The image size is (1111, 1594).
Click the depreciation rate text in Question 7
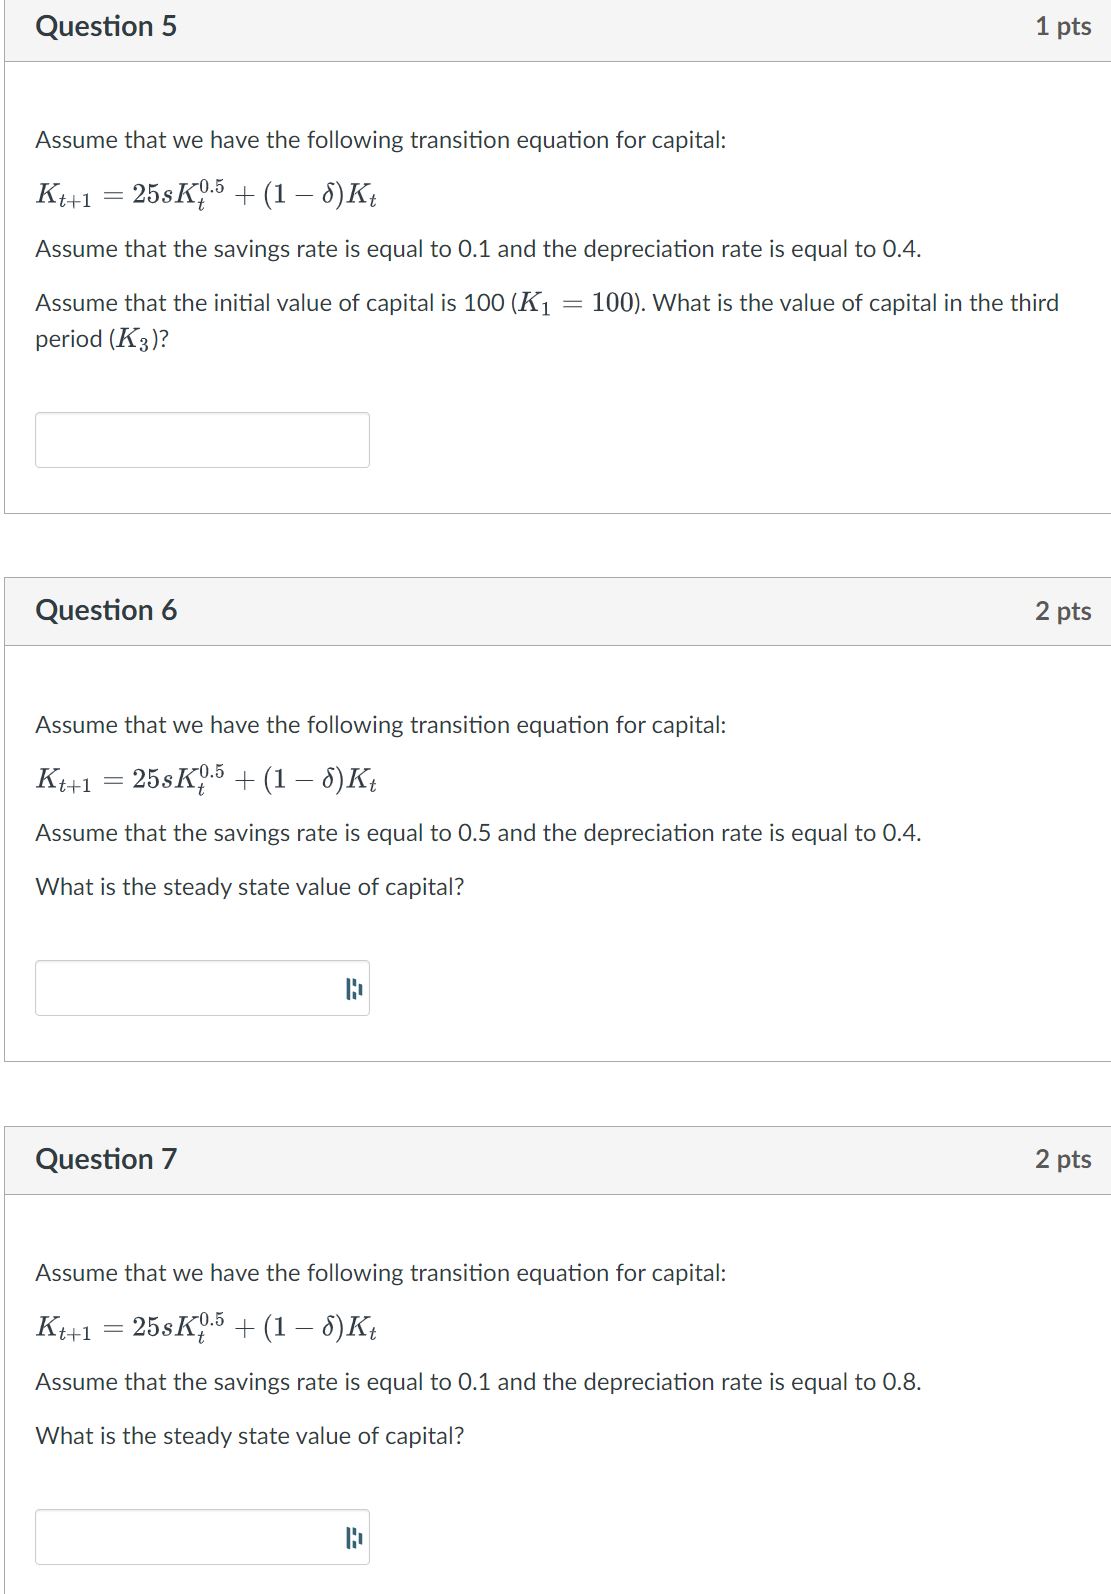[480, 1382]
